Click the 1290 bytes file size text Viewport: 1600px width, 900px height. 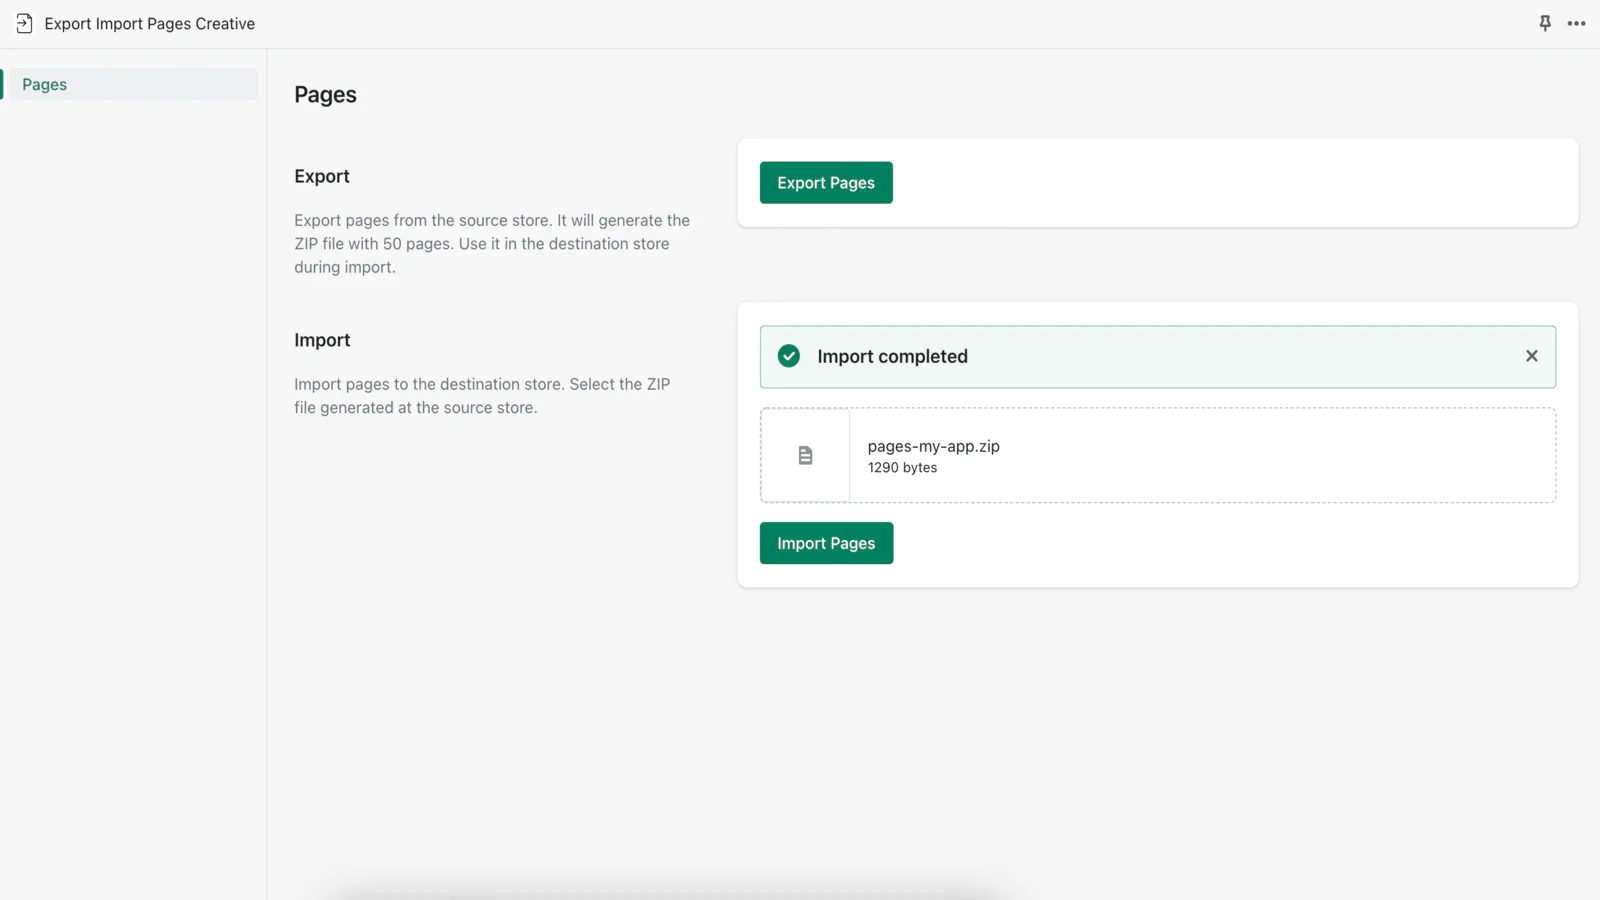tap(902, 468)
